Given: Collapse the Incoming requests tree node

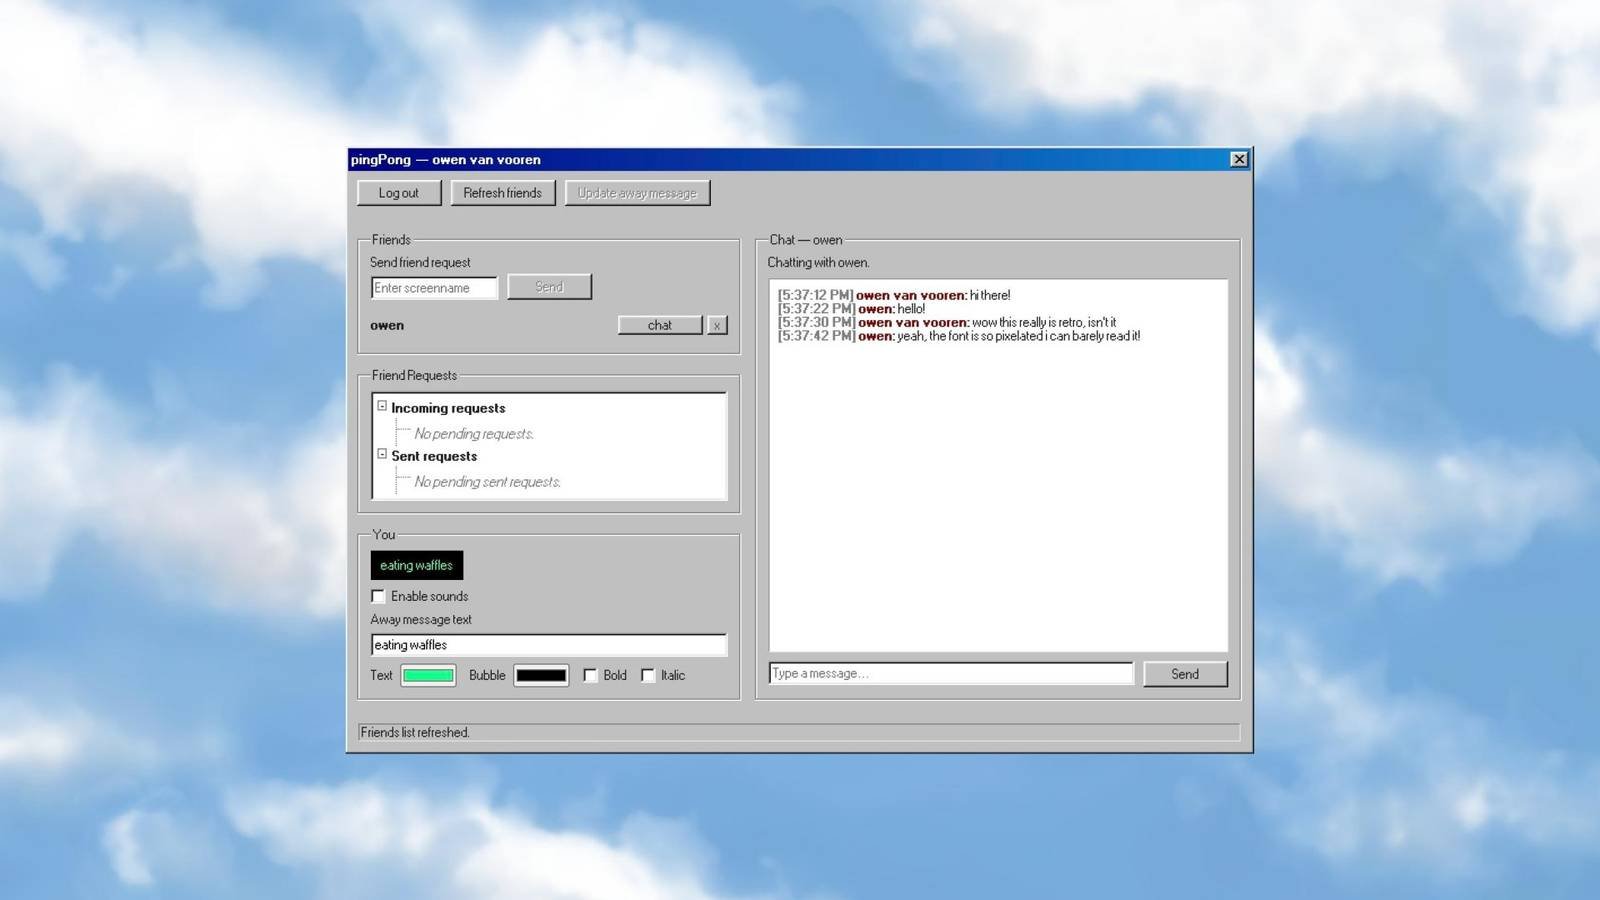Looking at the screenshot, I should (383, 405).
